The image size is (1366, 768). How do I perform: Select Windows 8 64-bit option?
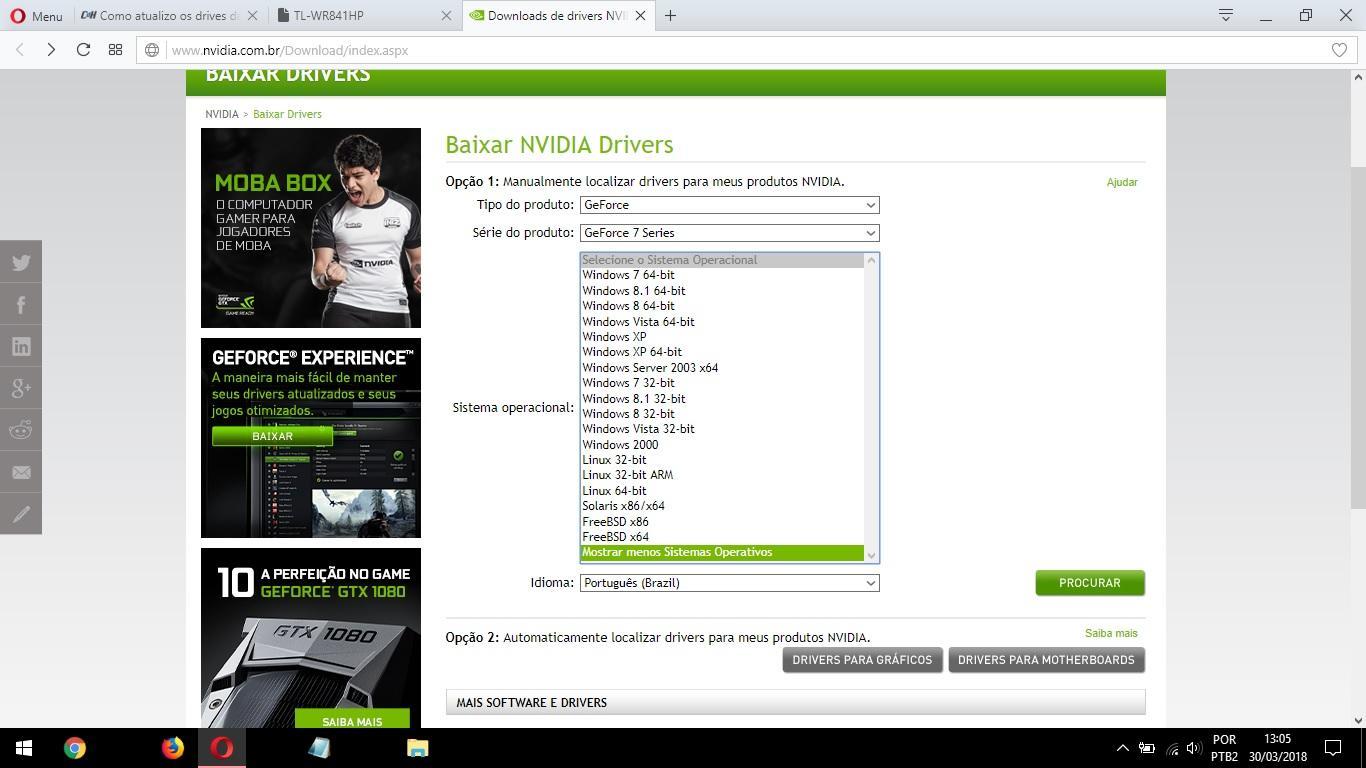722,306
